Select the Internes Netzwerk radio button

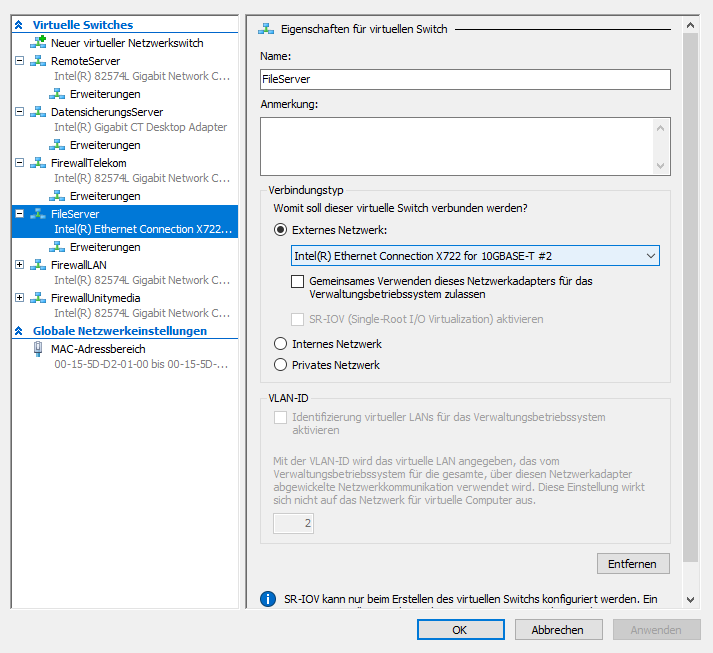[281, 344]
